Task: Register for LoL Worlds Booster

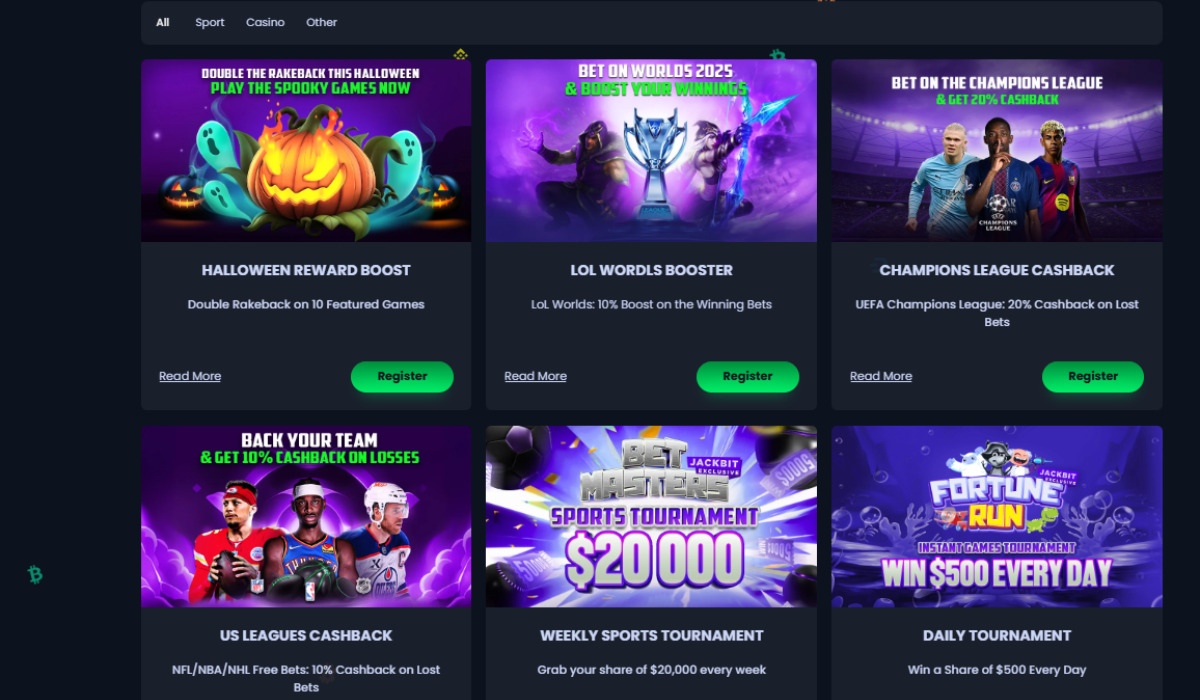Action: click(748, 377)
